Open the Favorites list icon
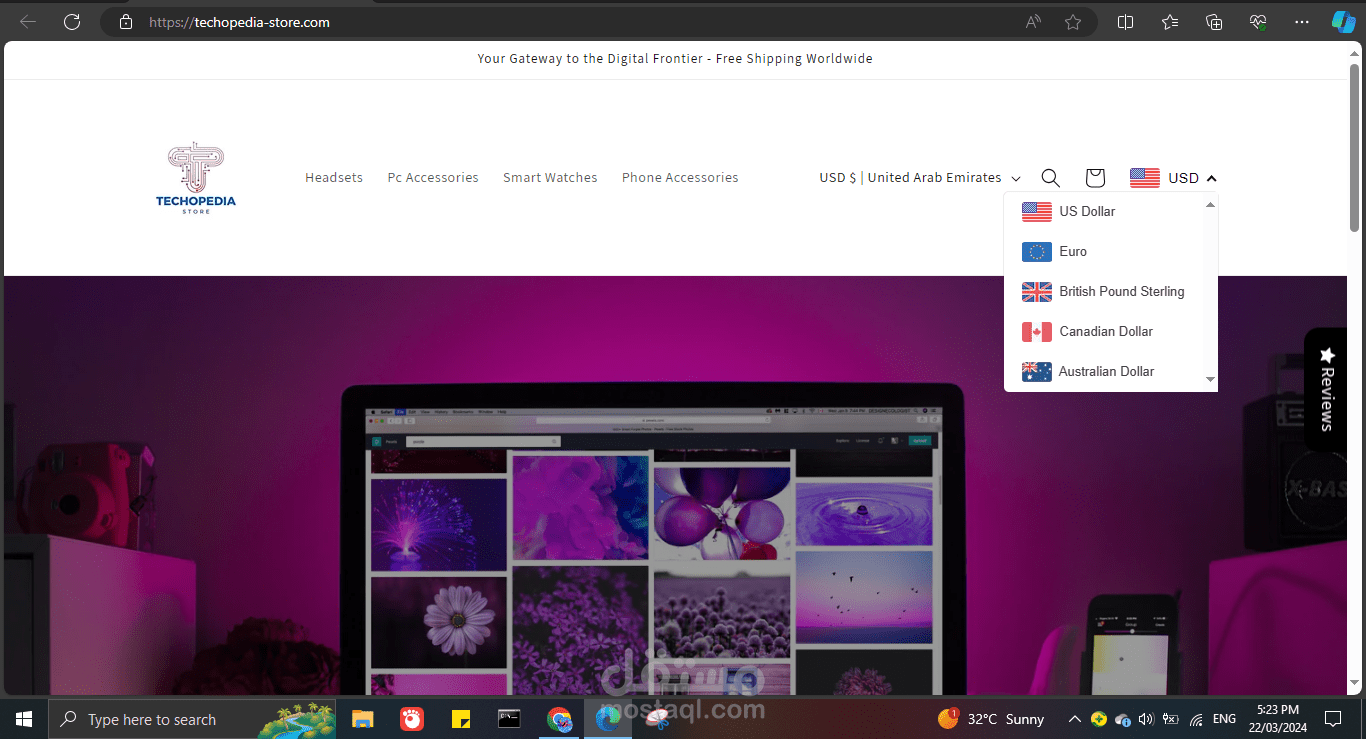This screenshot has width=1366, height=739. tap(1170, 22)
